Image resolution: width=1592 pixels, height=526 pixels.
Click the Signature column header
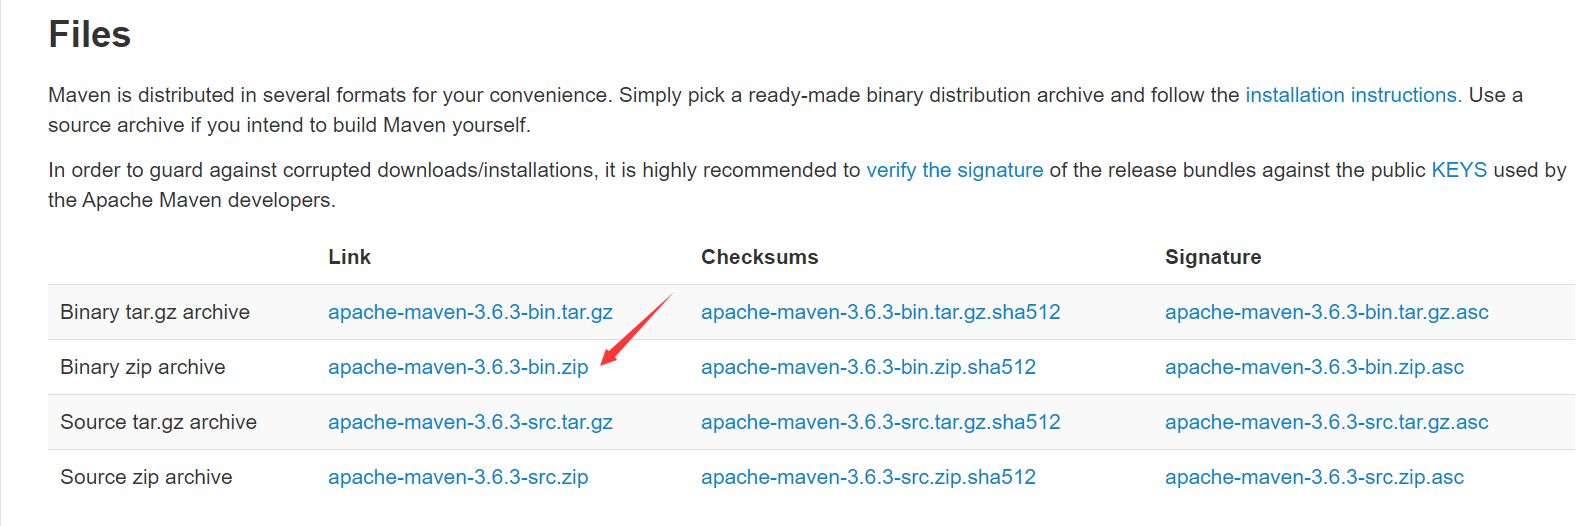[1213, 257]
